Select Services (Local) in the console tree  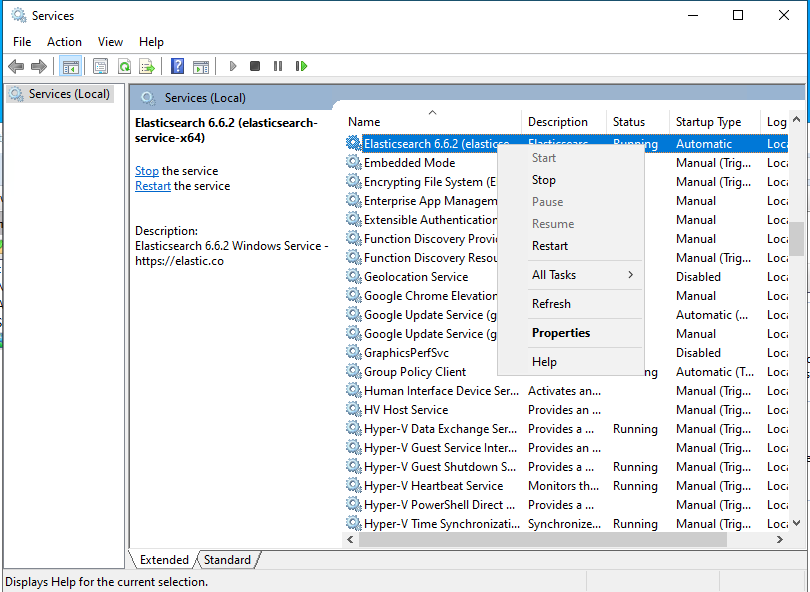60,94
